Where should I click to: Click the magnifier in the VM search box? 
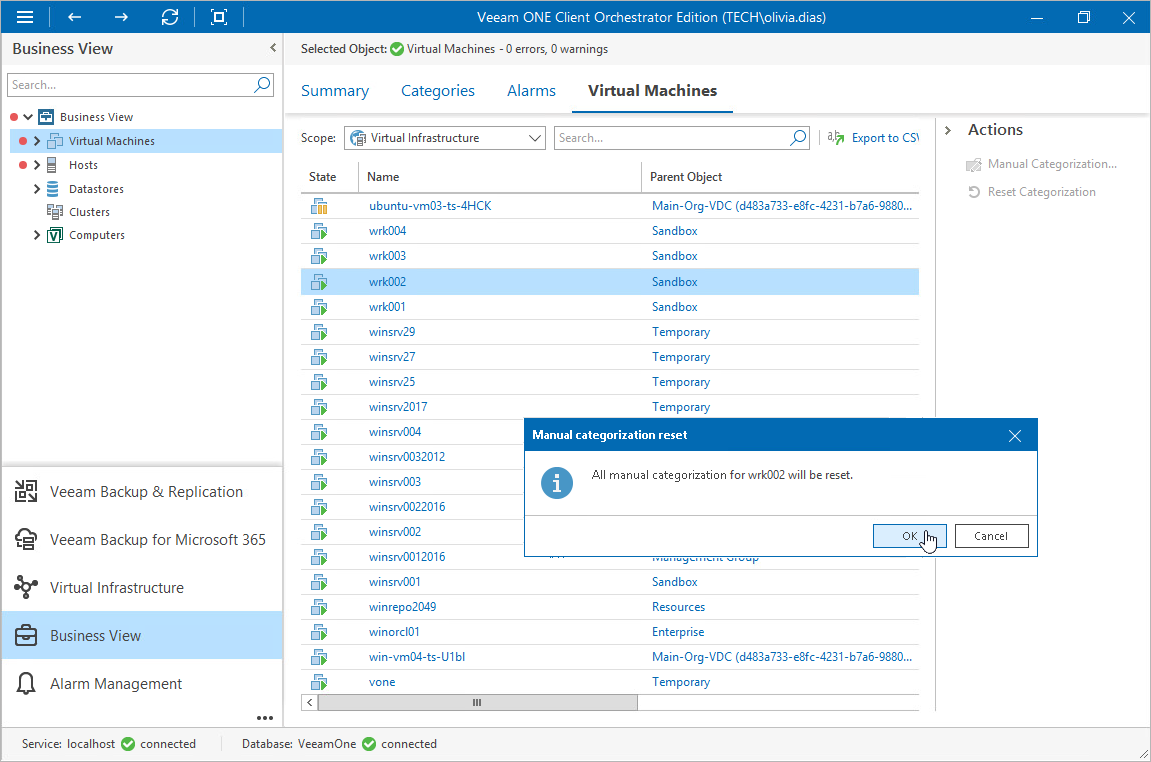click(x=799, y=138)
